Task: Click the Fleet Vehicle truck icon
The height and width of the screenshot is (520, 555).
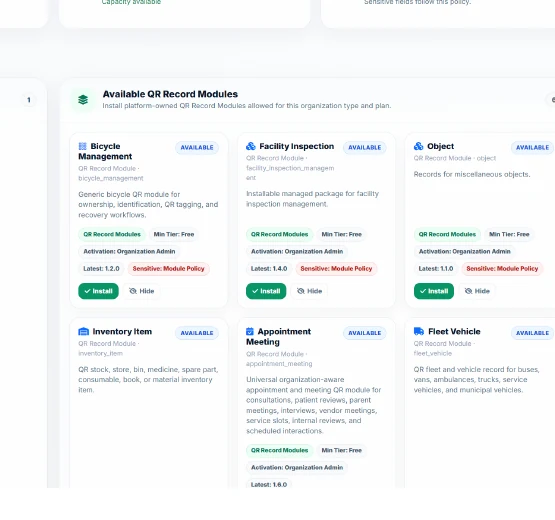Action: tap(419, 332)
